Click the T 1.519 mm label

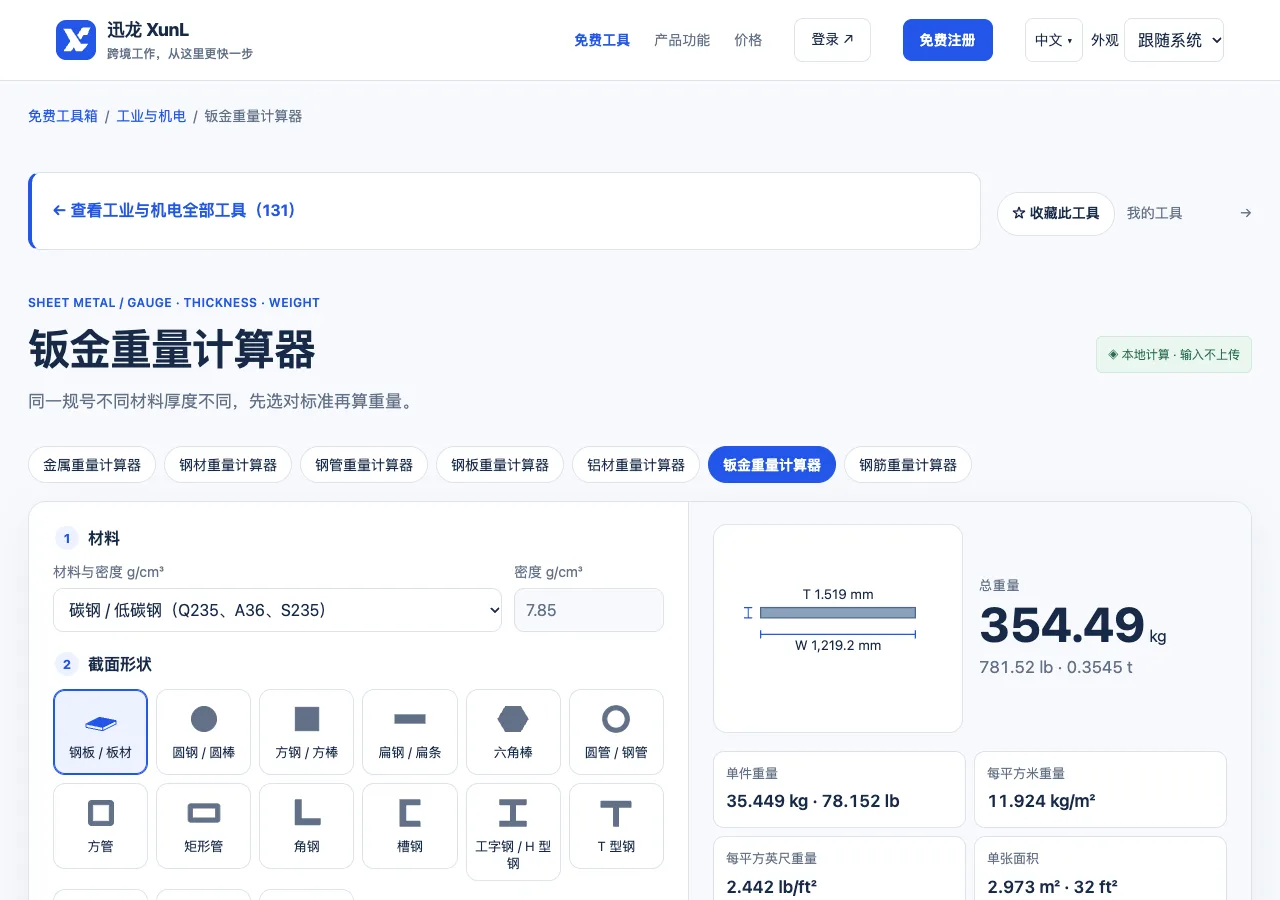point(838,594)
